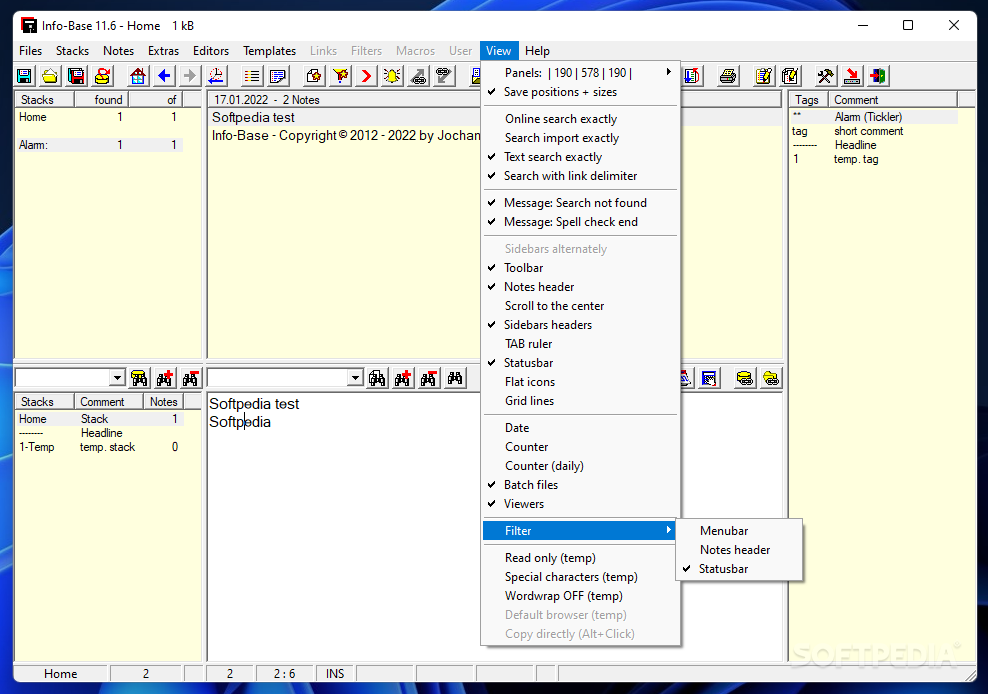
Task: Click the INS status bar indicator
Action: (x=335, y=674)
